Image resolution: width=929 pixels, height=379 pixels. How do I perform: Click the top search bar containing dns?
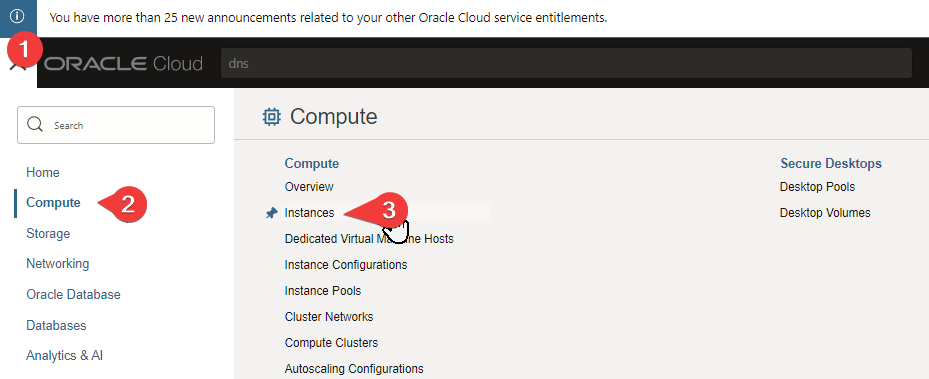566,63
